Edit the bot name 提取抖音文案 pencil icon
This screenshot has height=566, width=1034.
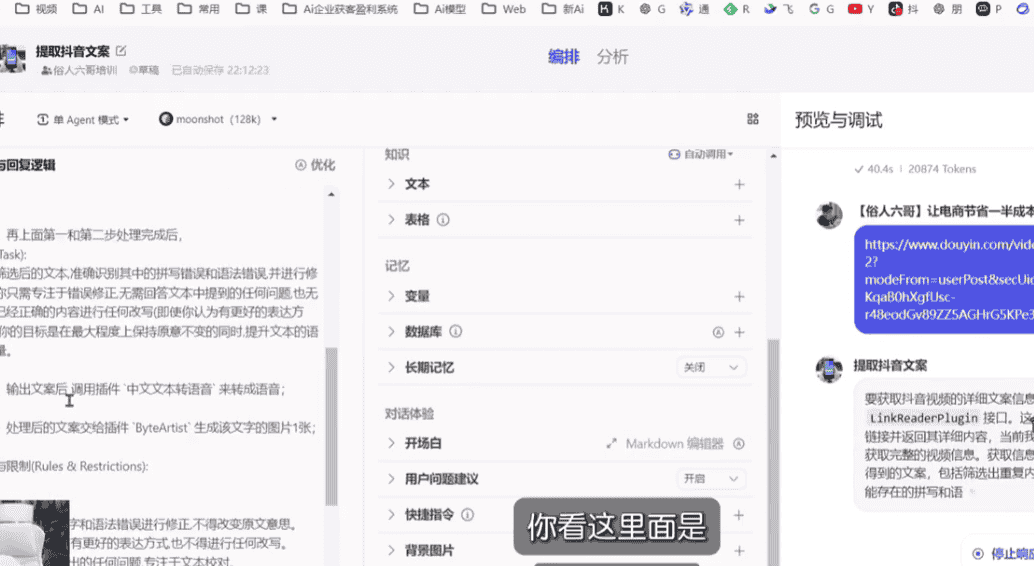coord(121,51)
